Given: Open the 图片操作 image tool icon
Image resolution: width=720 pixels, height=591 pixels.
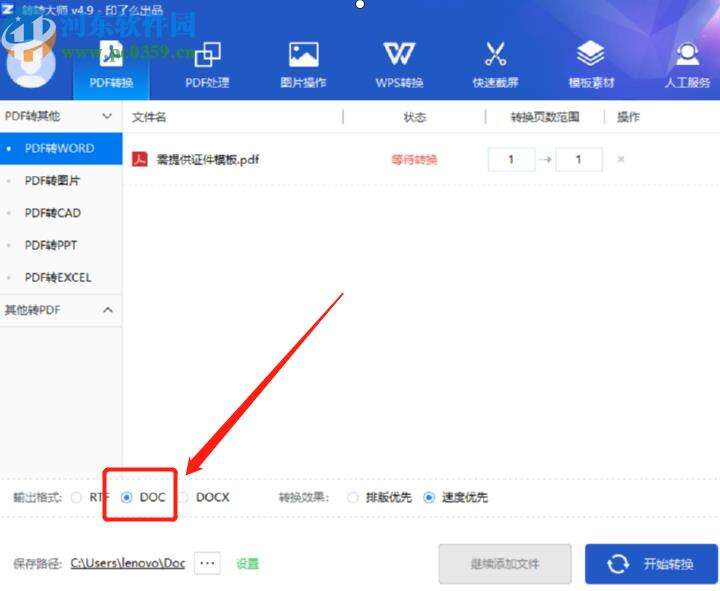Looking at the screenshot, I should (304, 54).
